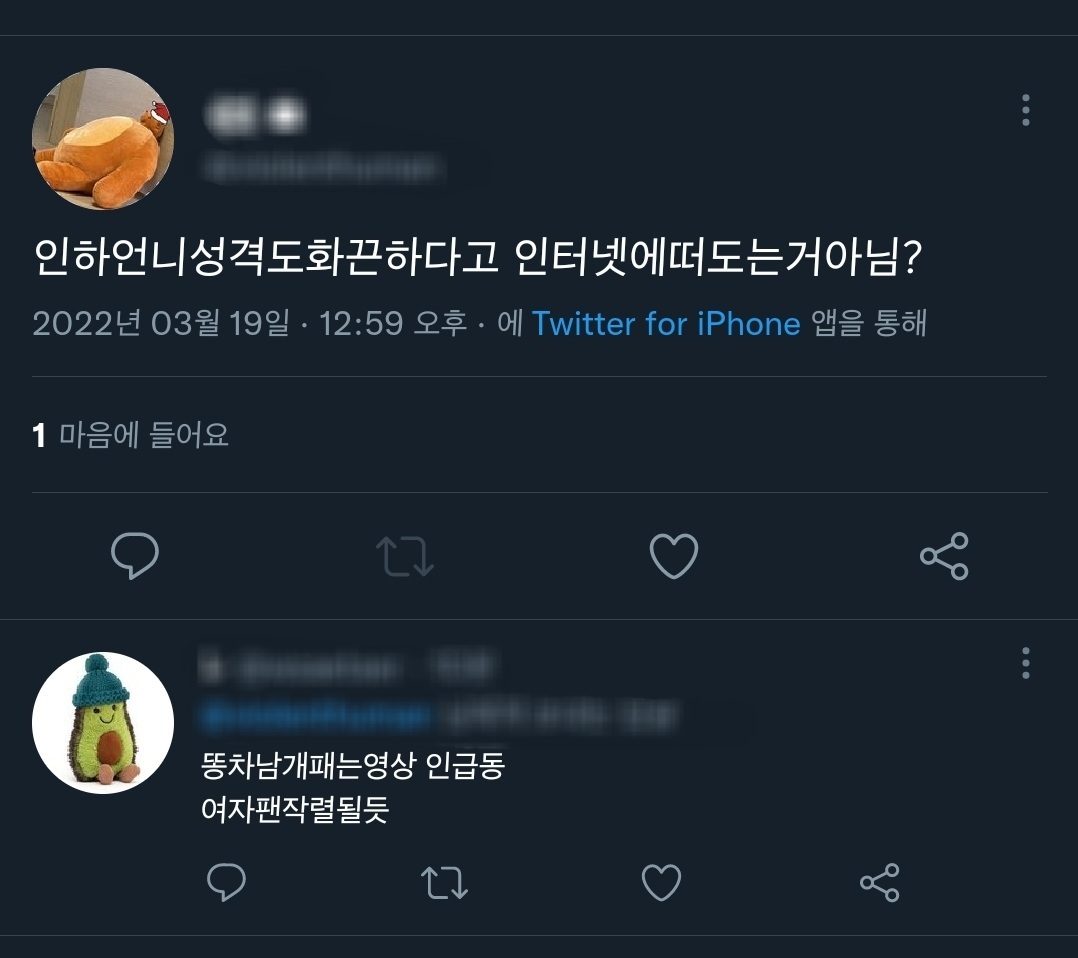Screen dimensions: 1078x958
Task: Open the main tweet's three-dot menu
Action: pyautogui.click(x=1025, y=110)
